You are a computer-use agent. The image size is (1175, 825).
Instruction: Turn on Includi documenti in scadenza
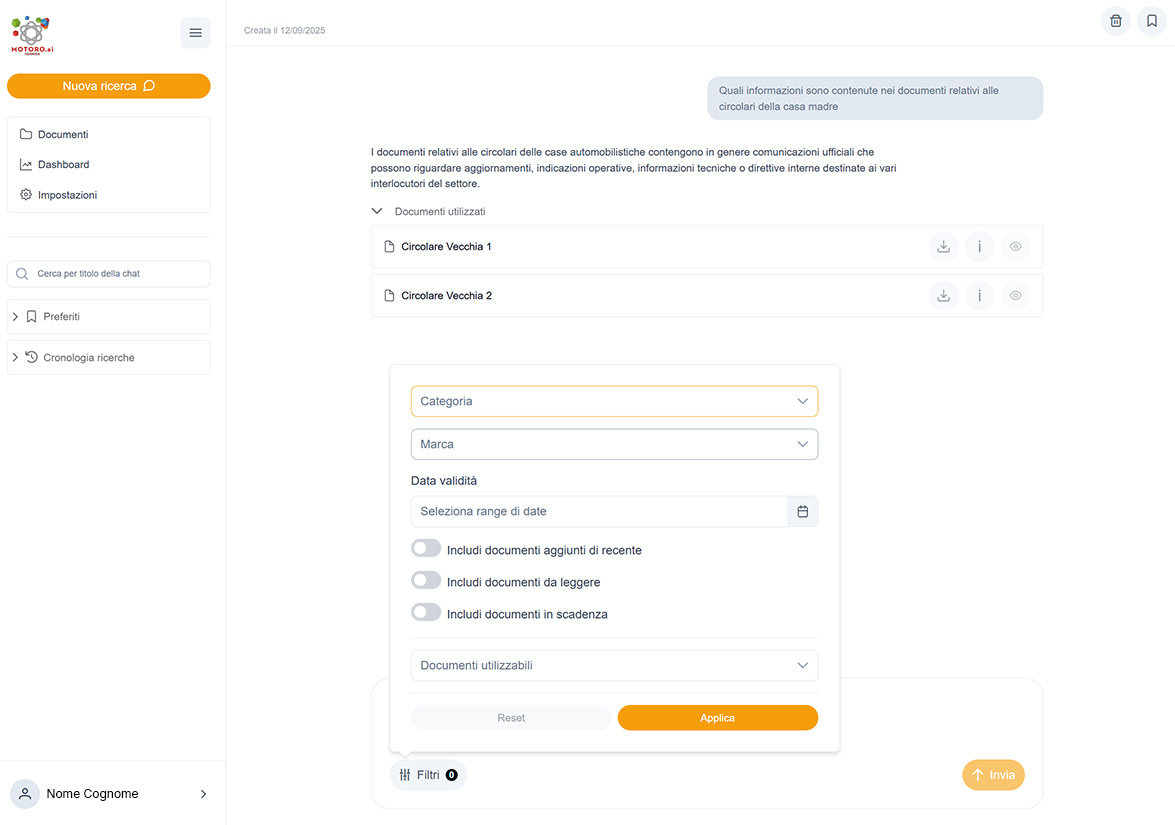click(x=426, y=613)
